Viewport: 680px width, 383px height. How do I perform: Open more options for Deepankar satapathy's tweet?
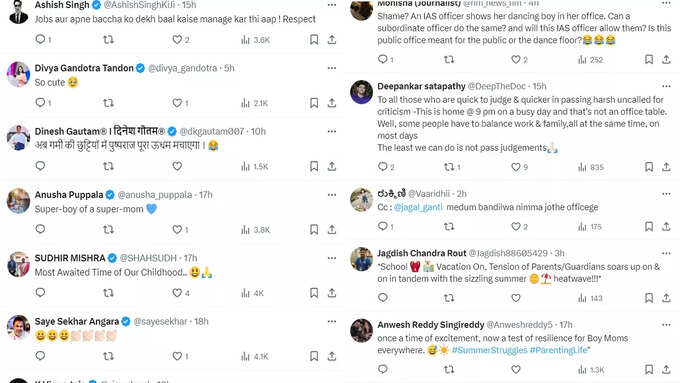coord(667,86)
